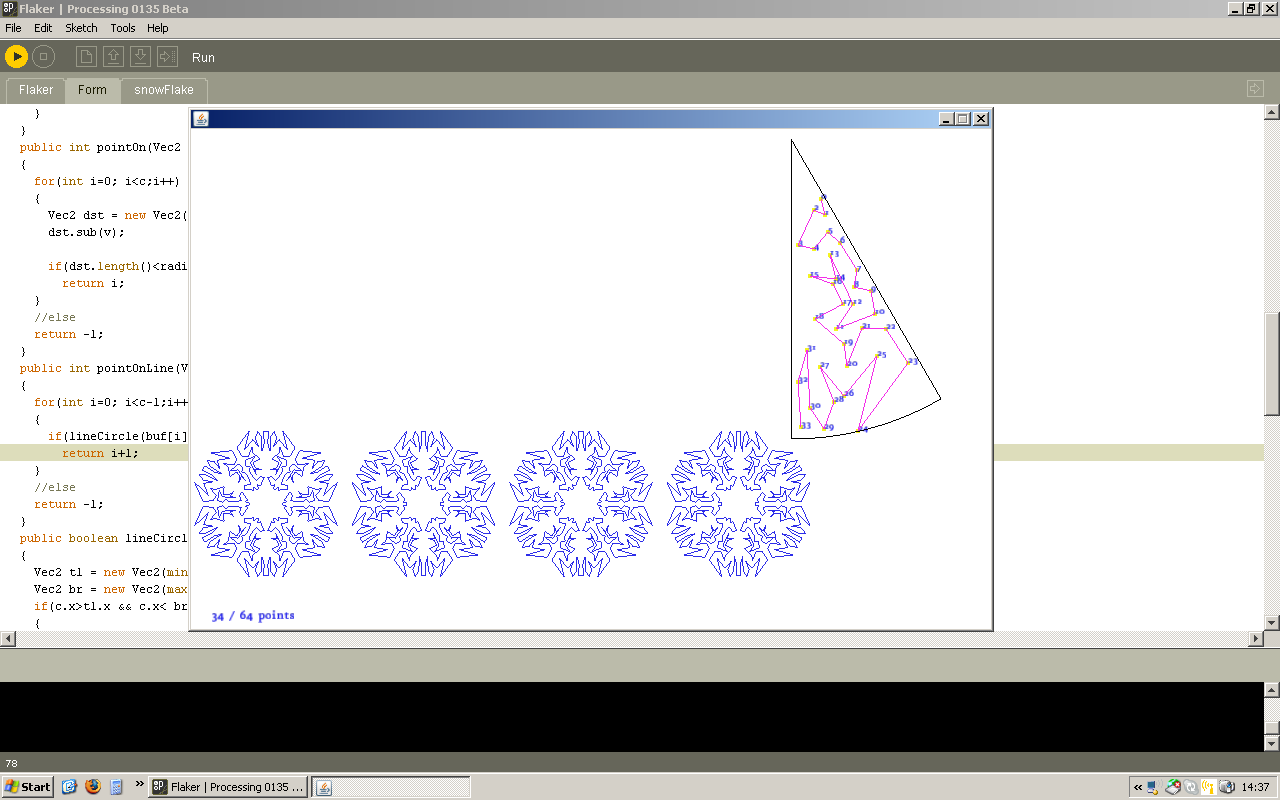
Task: Click the network connection tray icon
Action: pos(1153,788)
